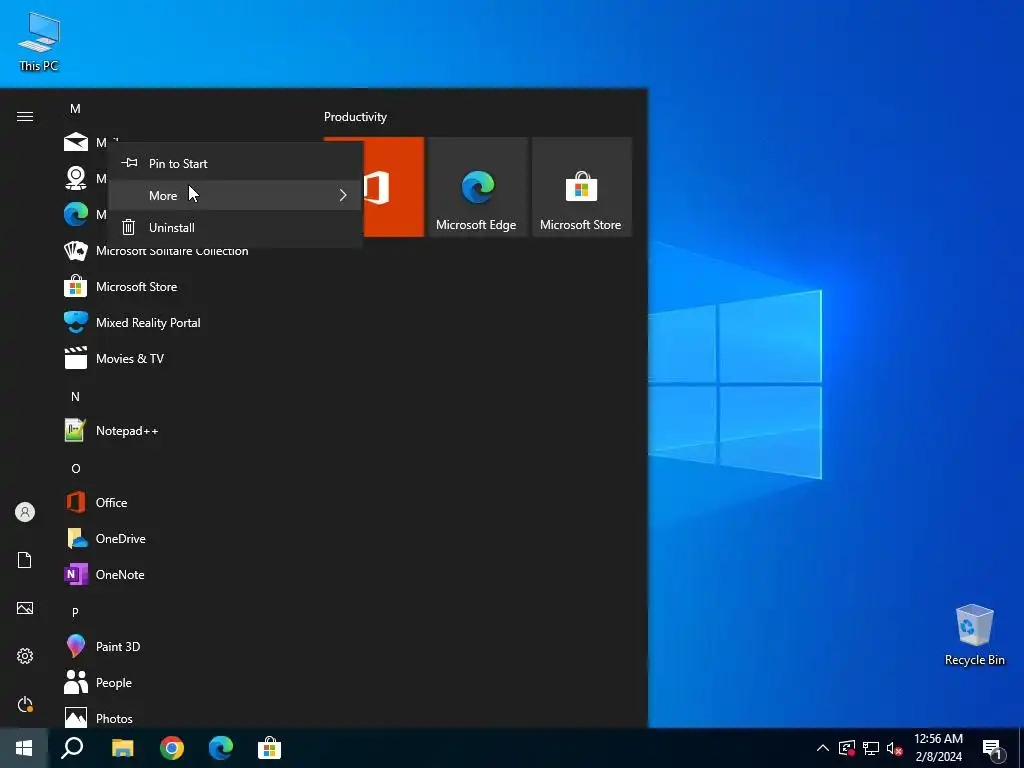Click the network status tray icon
This screenshot has width=1024, height=768.
click(871, 748)
